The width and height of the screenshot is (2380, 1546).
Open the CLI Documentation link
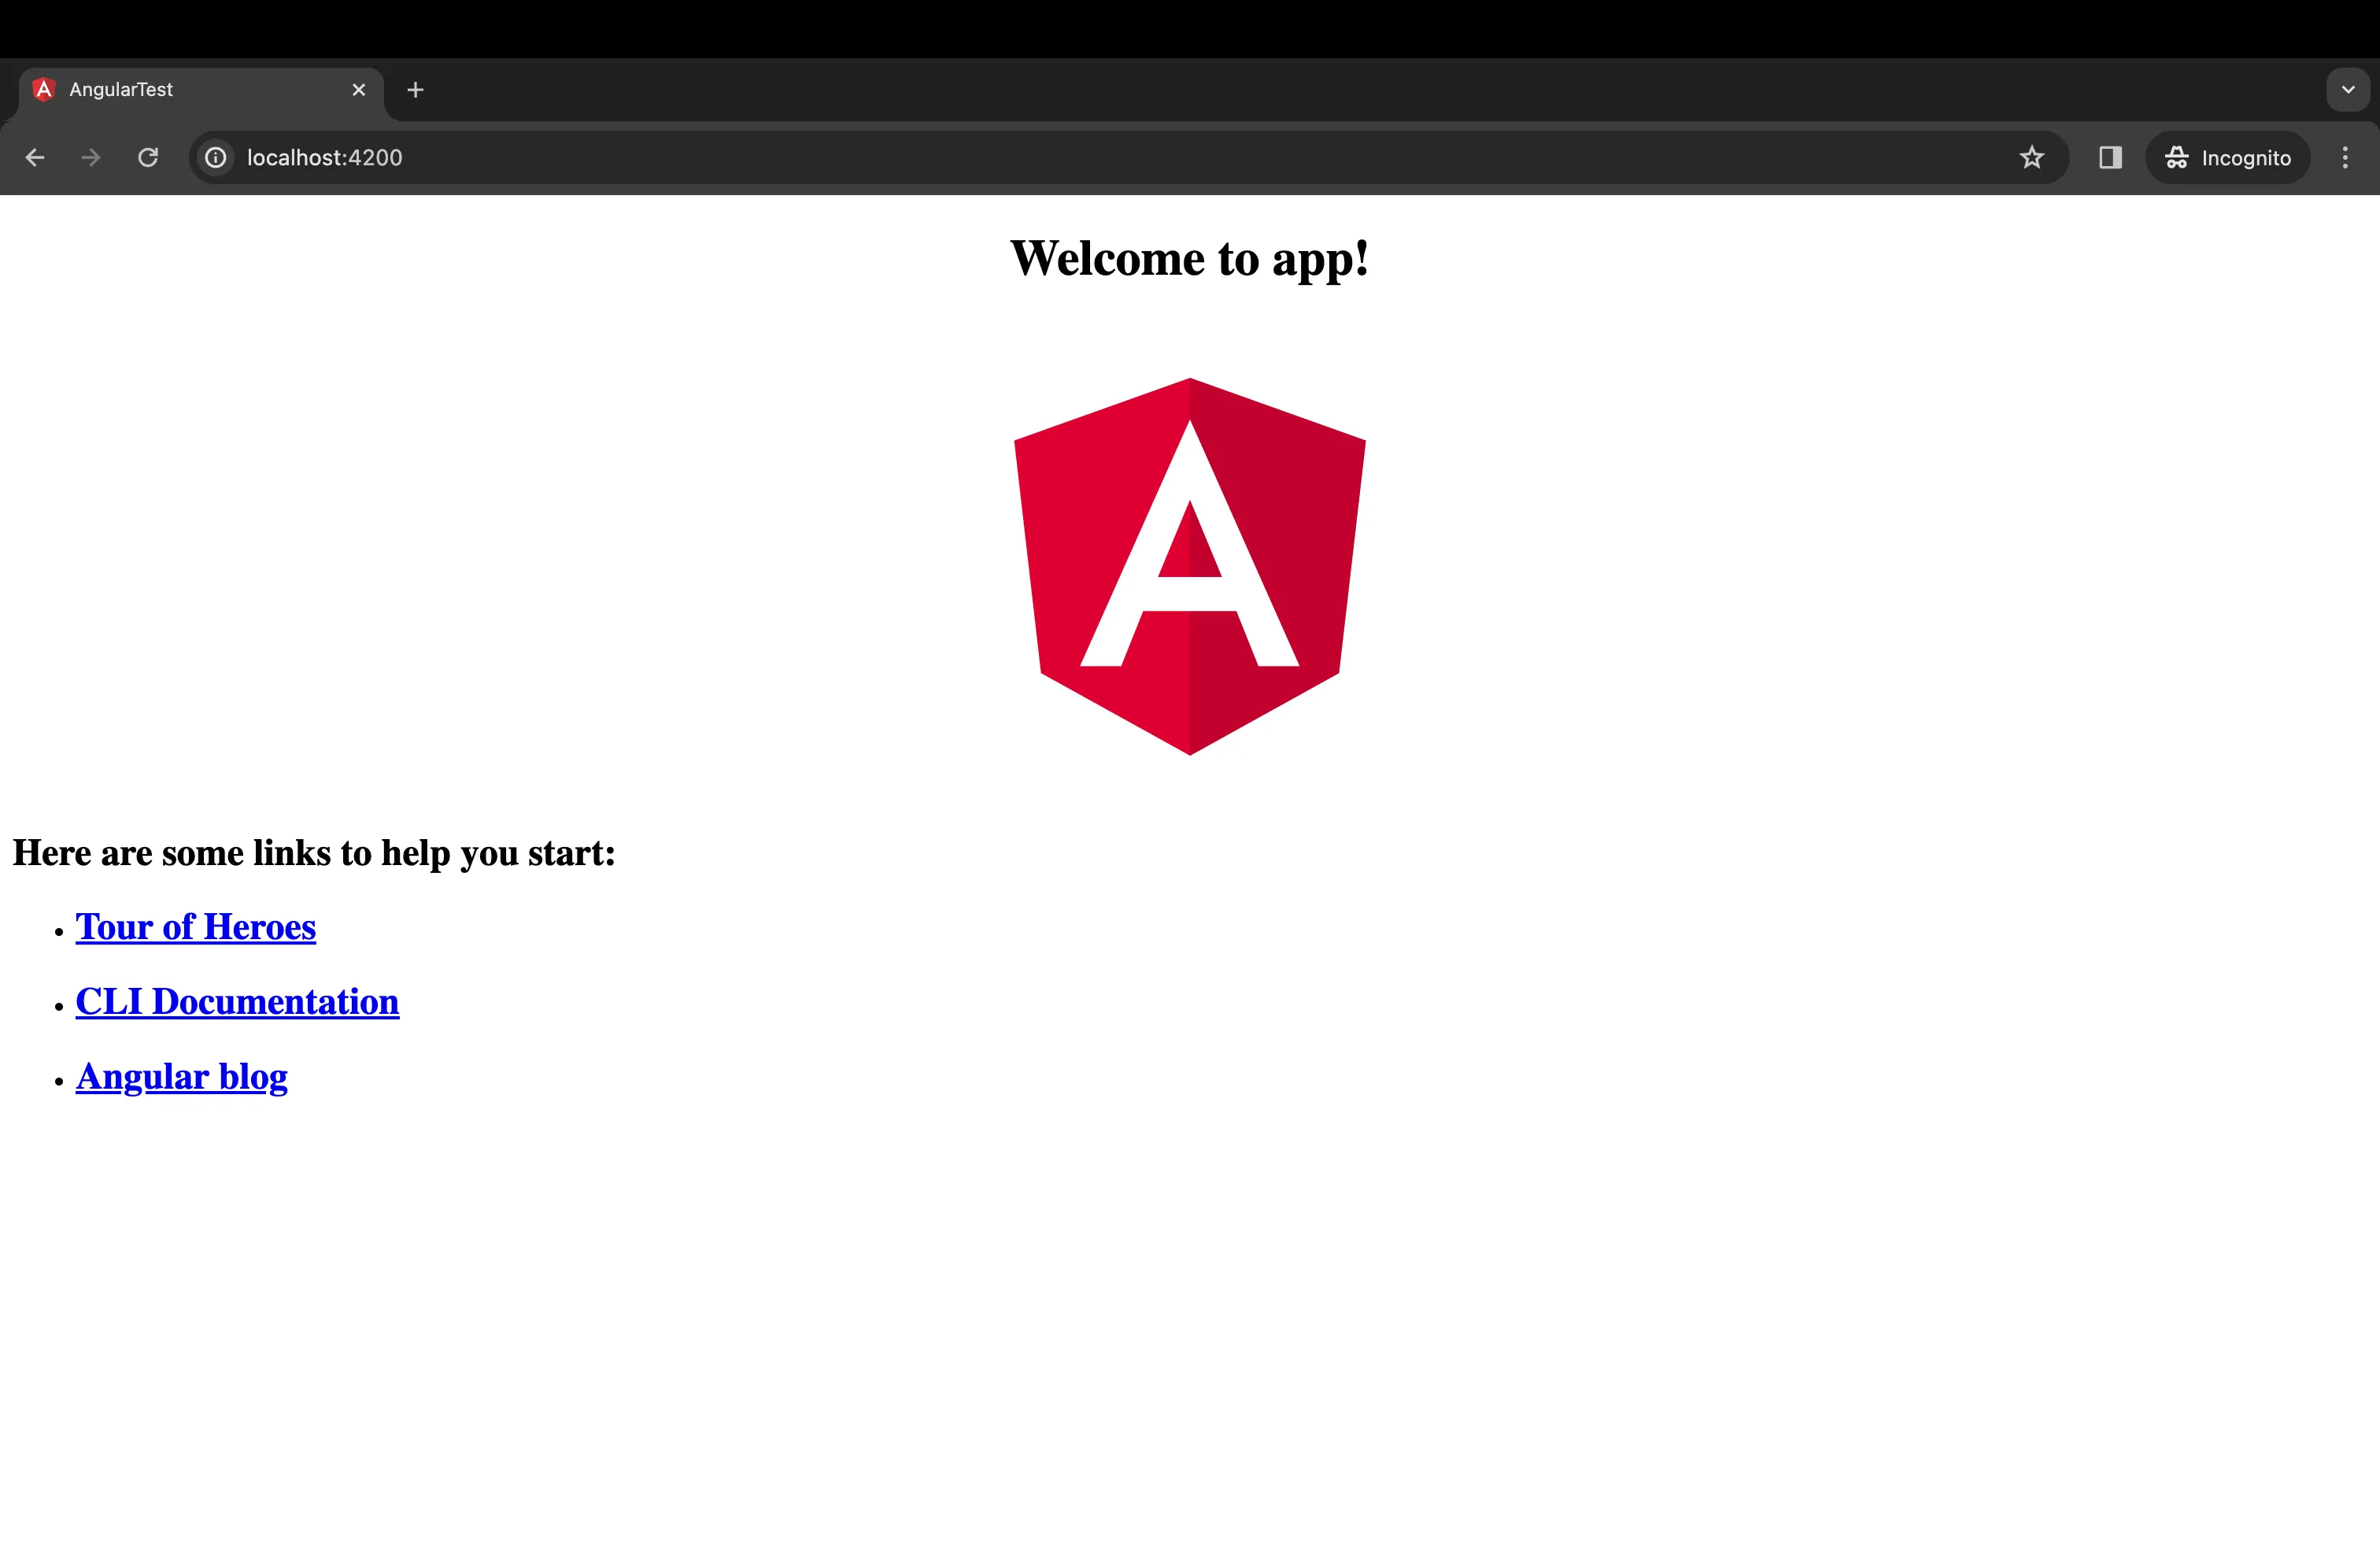(238, 1002)
